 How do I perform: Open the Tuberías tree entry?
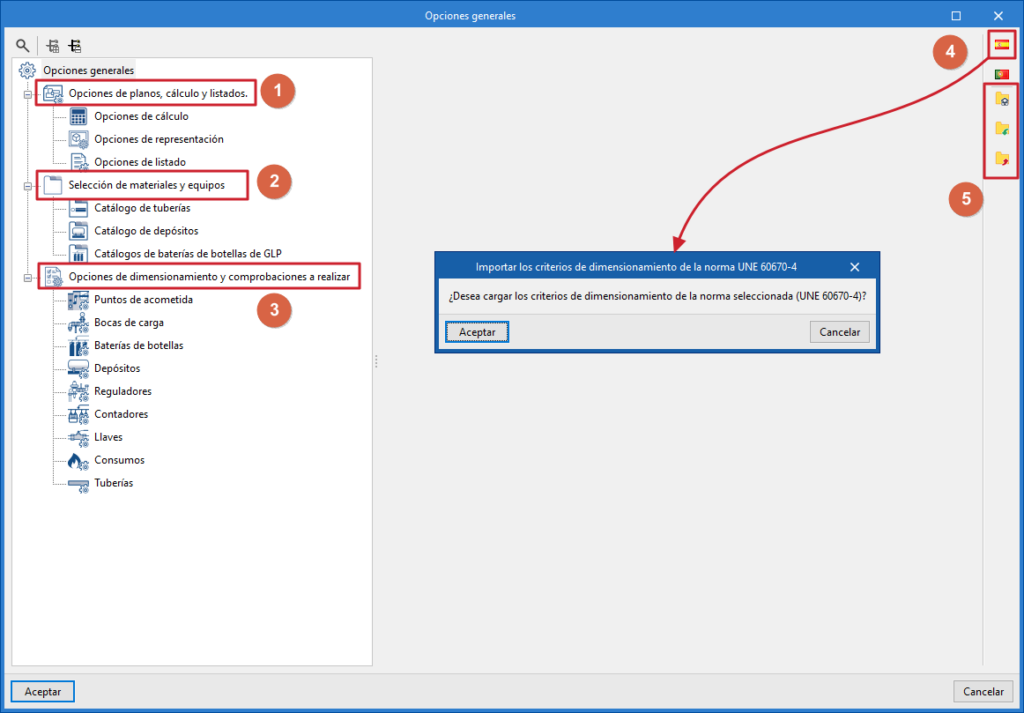click(114, 484)
